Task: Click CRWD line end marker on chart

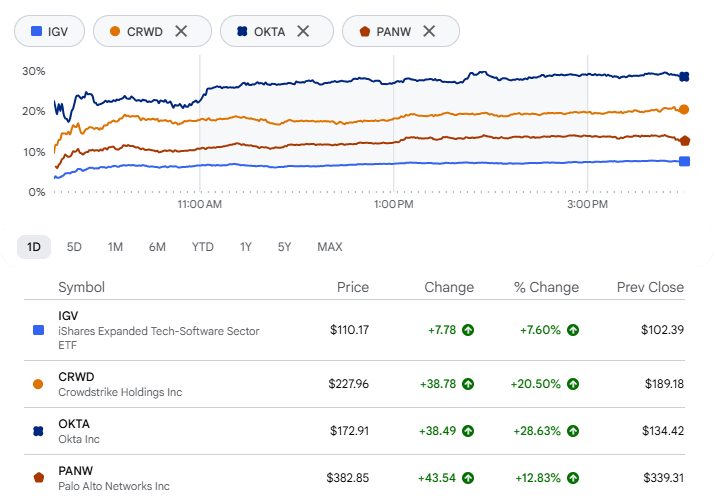Action: coord(684,109)
